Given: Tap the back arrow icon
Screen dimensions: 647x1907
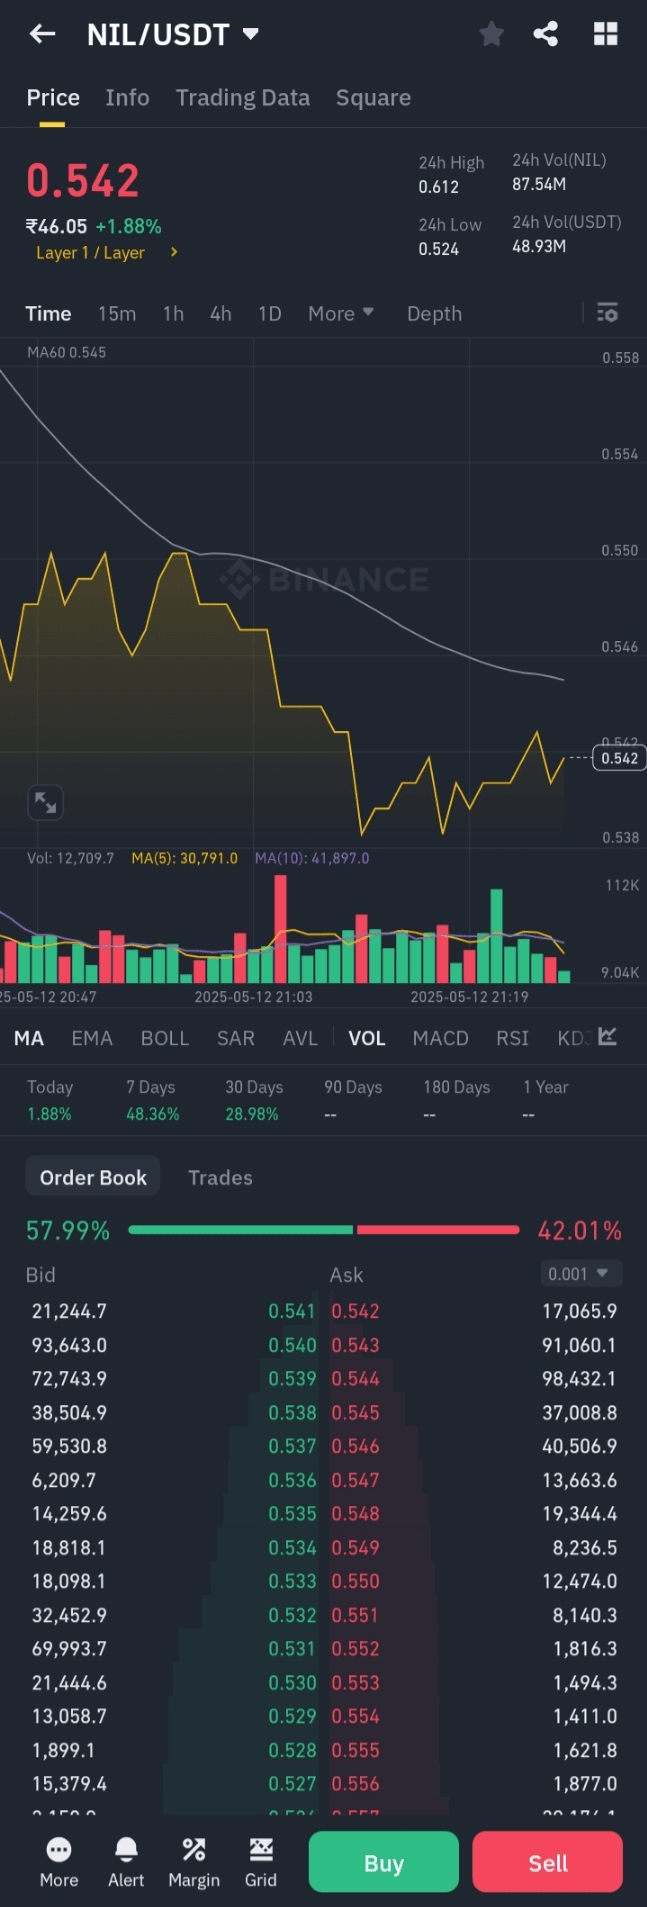Looking at the screenshot, I should coord(42,34).
